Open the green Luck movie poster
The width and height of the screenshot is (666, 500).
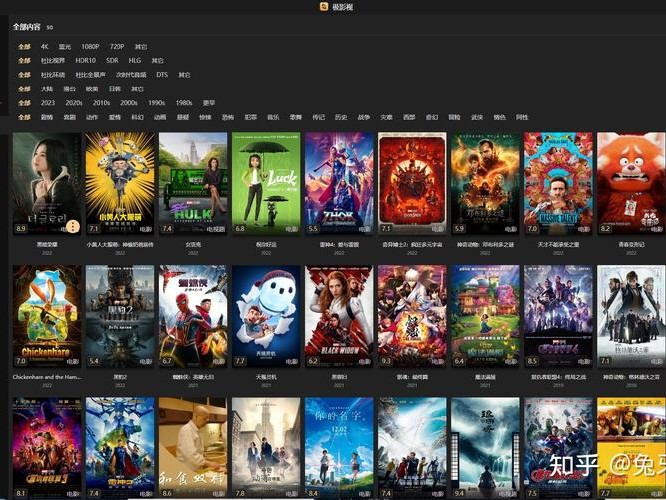click(x=266, y=183)
